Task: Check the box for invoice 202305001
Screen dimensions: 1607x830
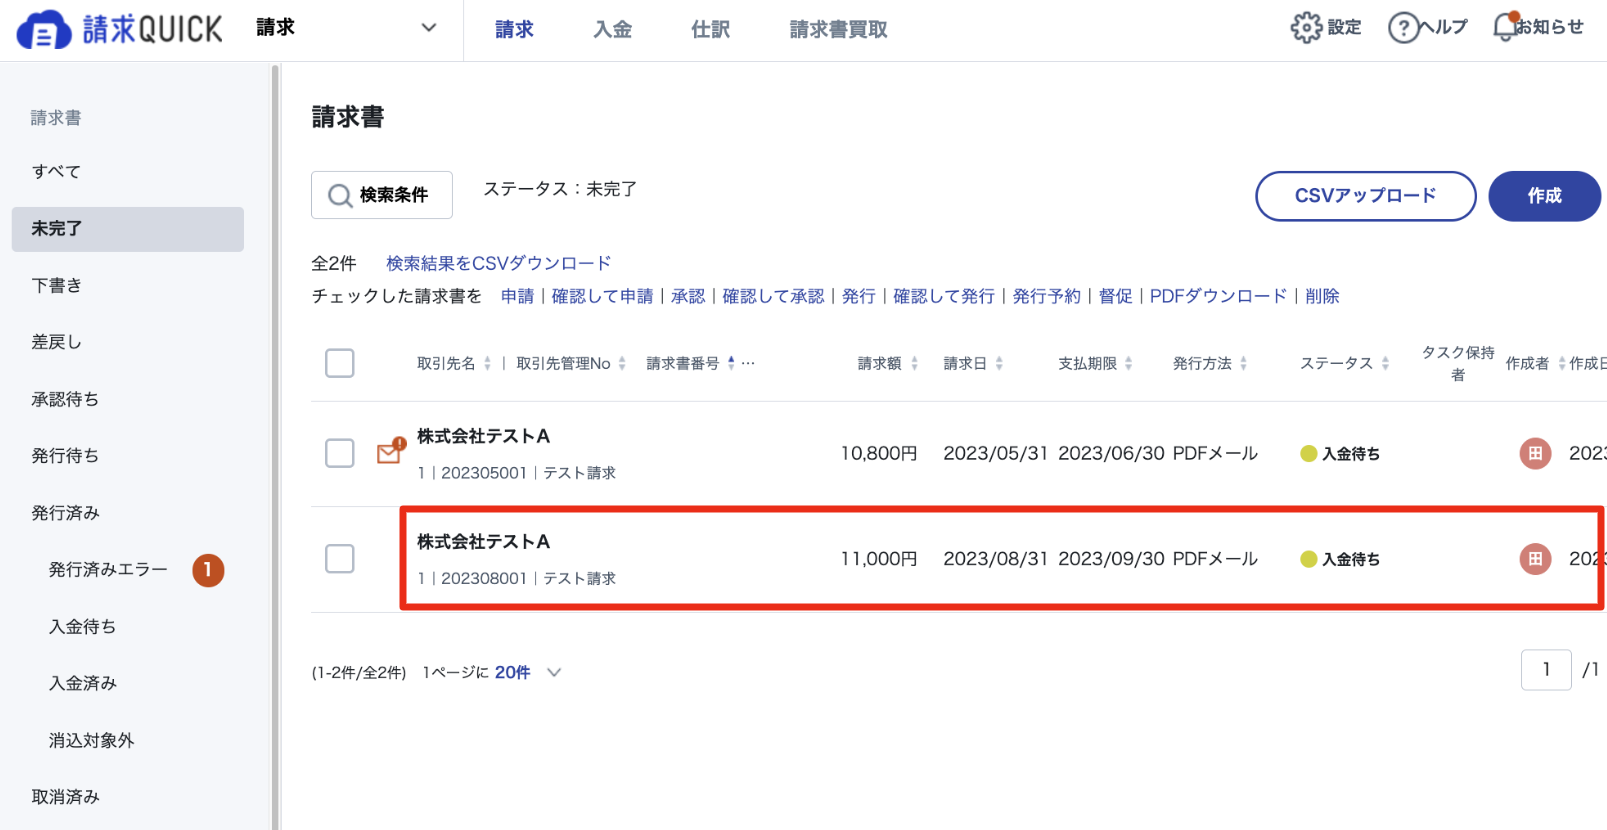Action: (340, 453)
